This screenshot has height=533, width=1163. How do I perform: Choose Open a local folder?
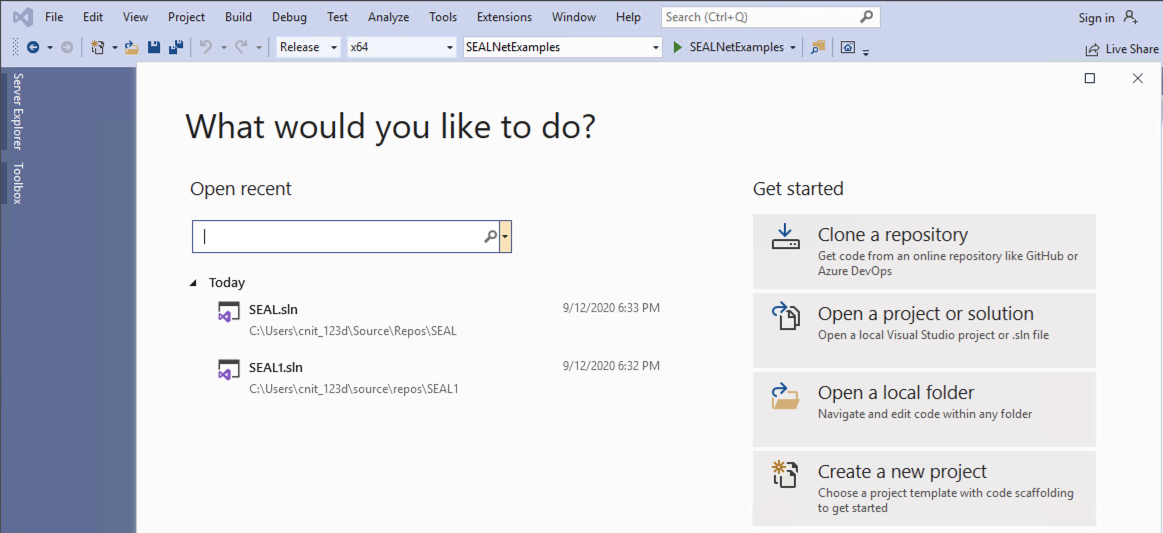[924, 409]
